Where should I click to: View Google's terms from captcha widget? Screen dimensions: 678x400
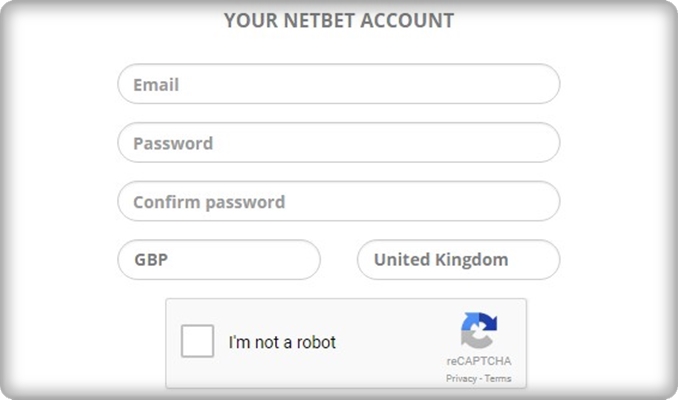tap(498, 378)
